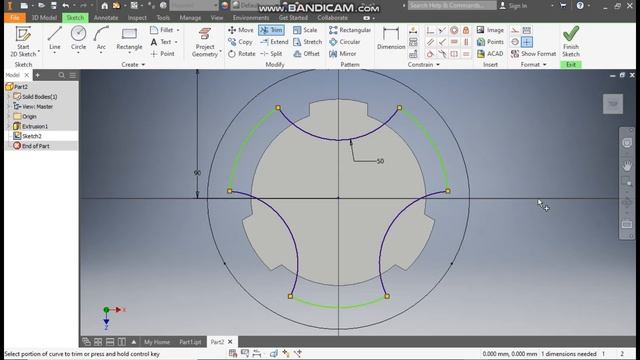Close the Part2 document tab
This screenshot has width=640, height=360.
tap(230, 342)
